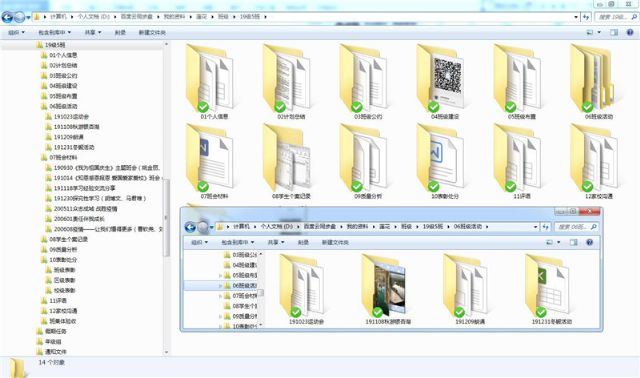Click 刻录 in the rear window toolbar
This screenshot has height=378, width=640.
tap(120, 32)
